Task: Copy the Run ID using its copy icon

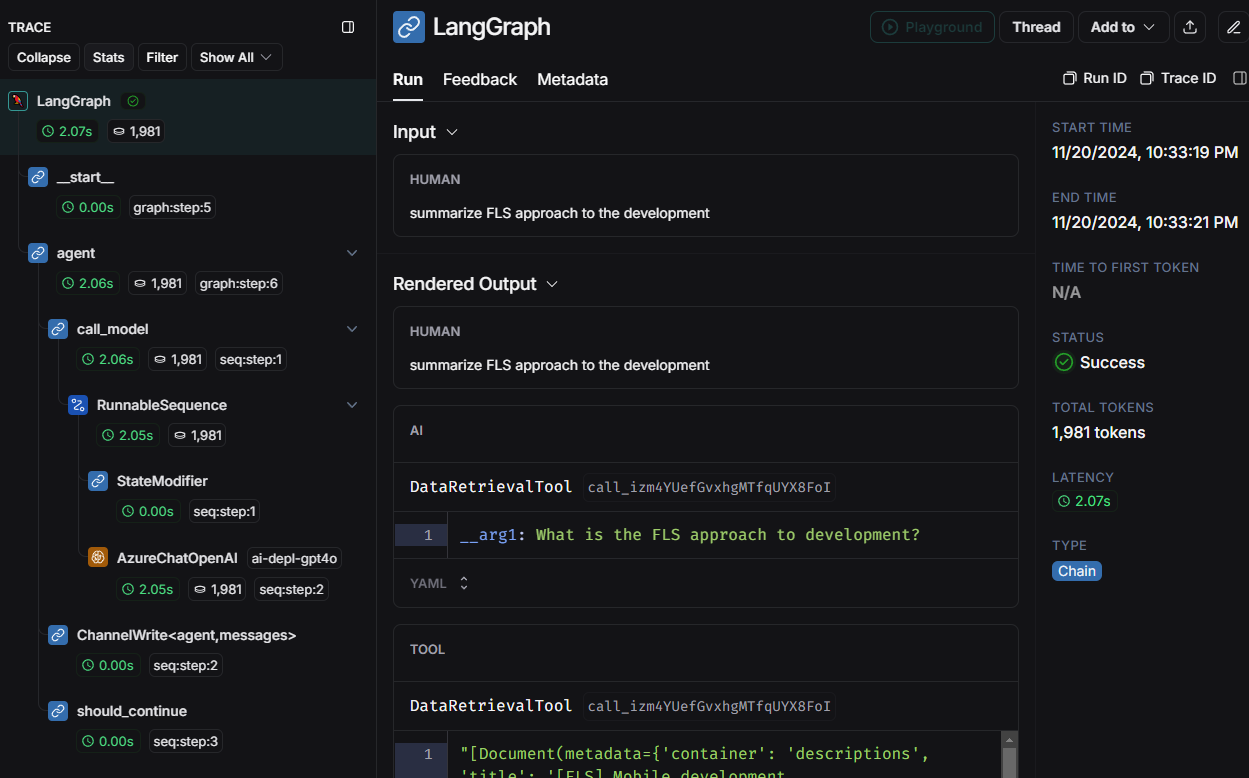Action: [1068, 76]
